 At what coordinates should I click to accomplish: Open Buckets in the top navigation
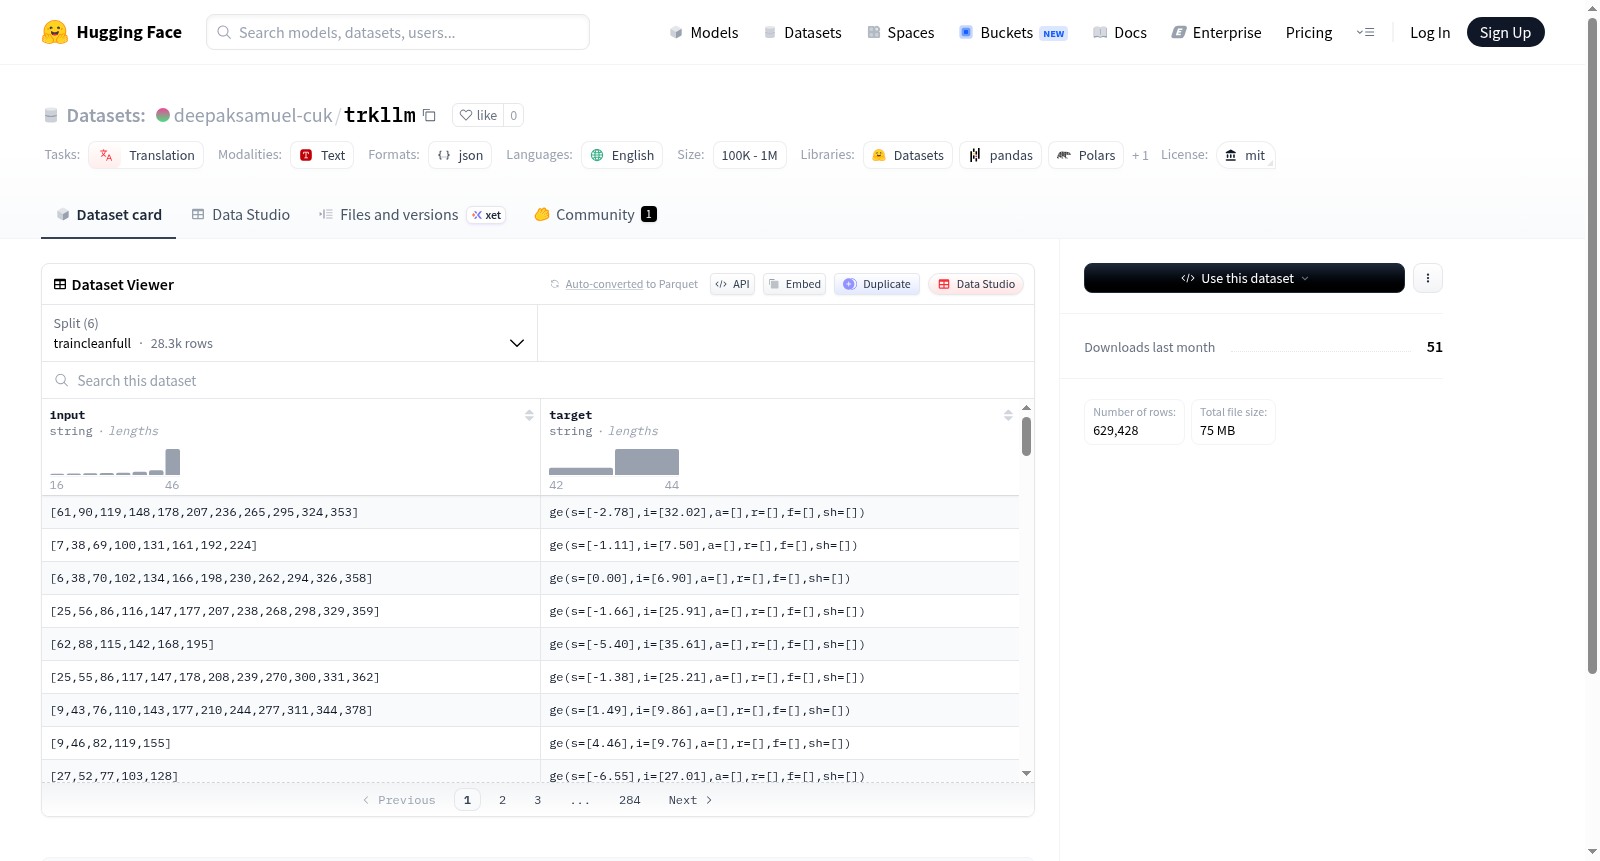click(x=1013, y=32)
